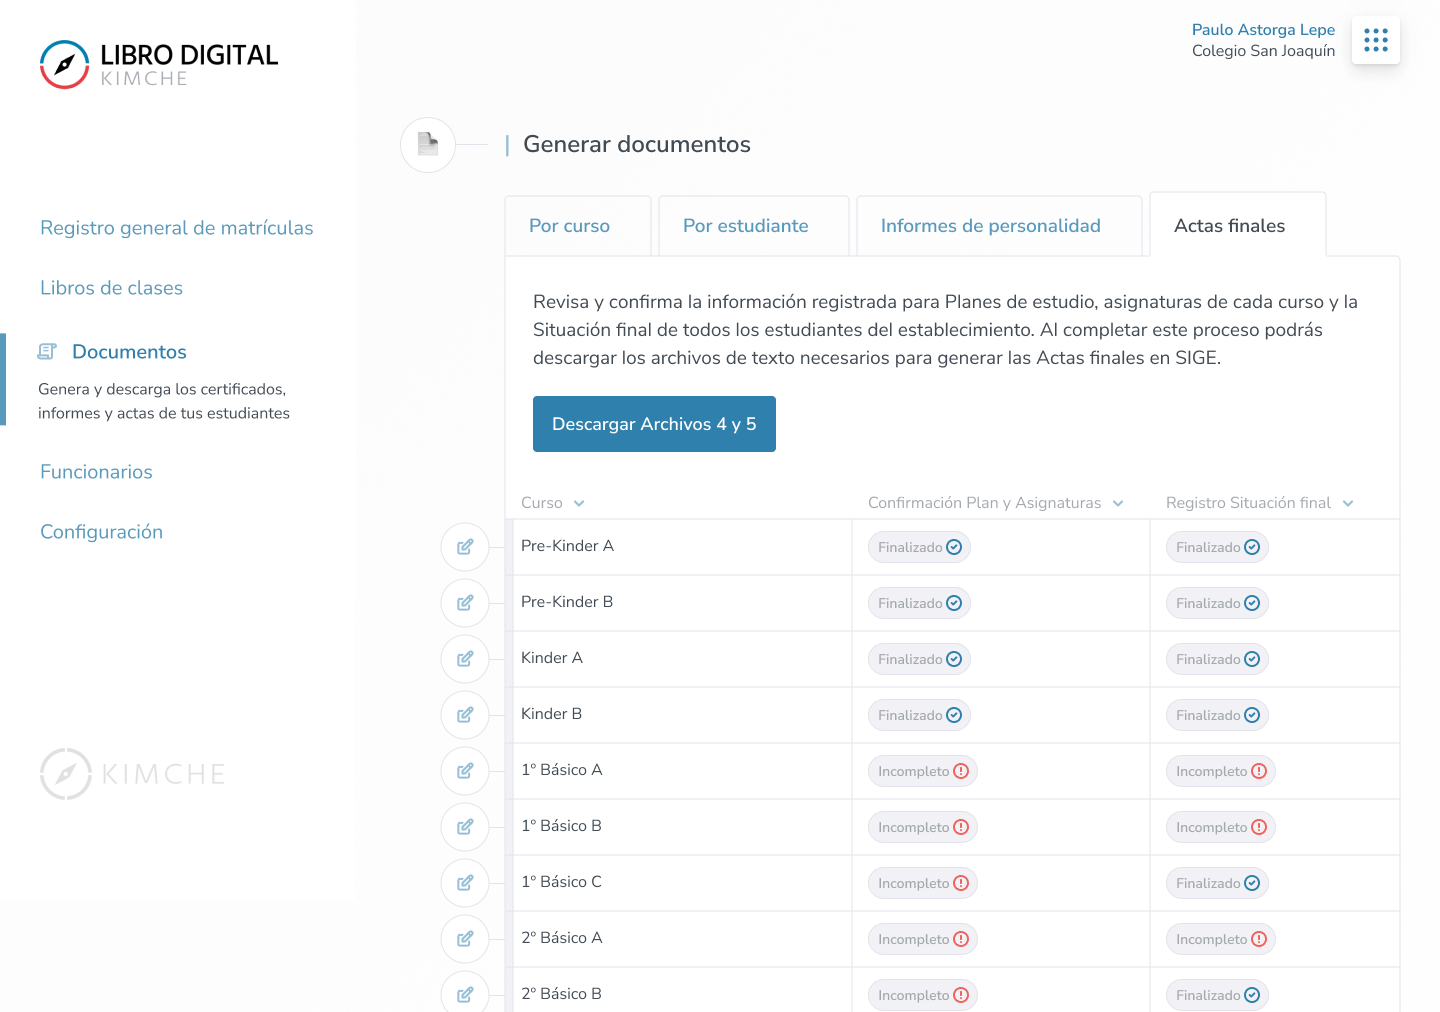
Task: Click the Libro Digital Kimche compass logo
Action: 65,65
